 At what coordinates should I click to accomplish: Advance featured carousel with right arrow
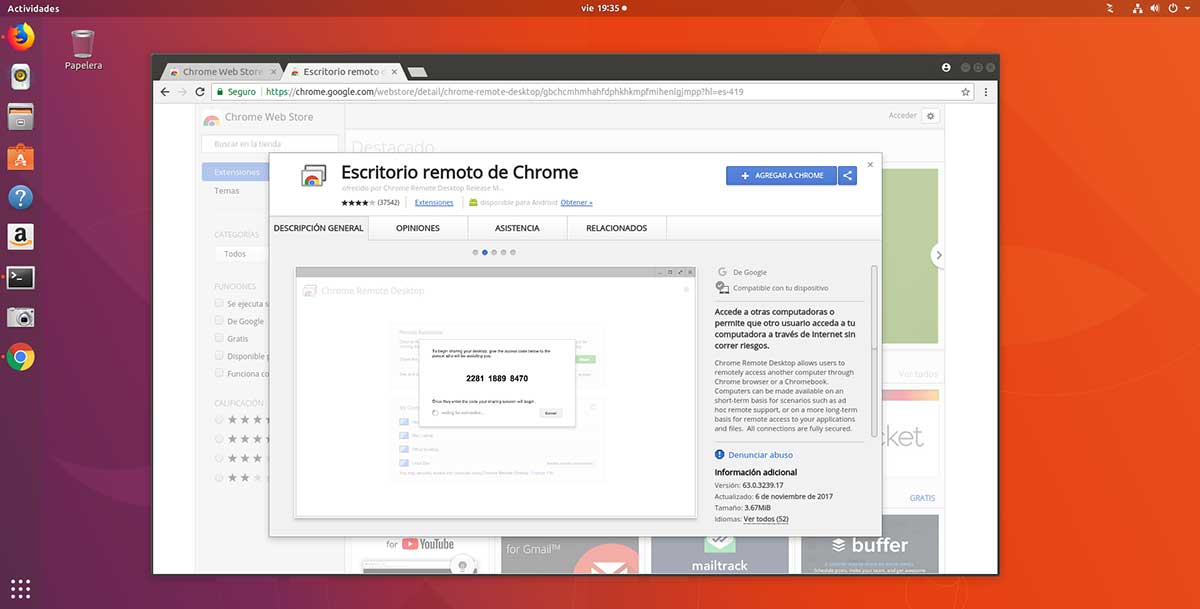pyautogui.click(x=938, y=255)
